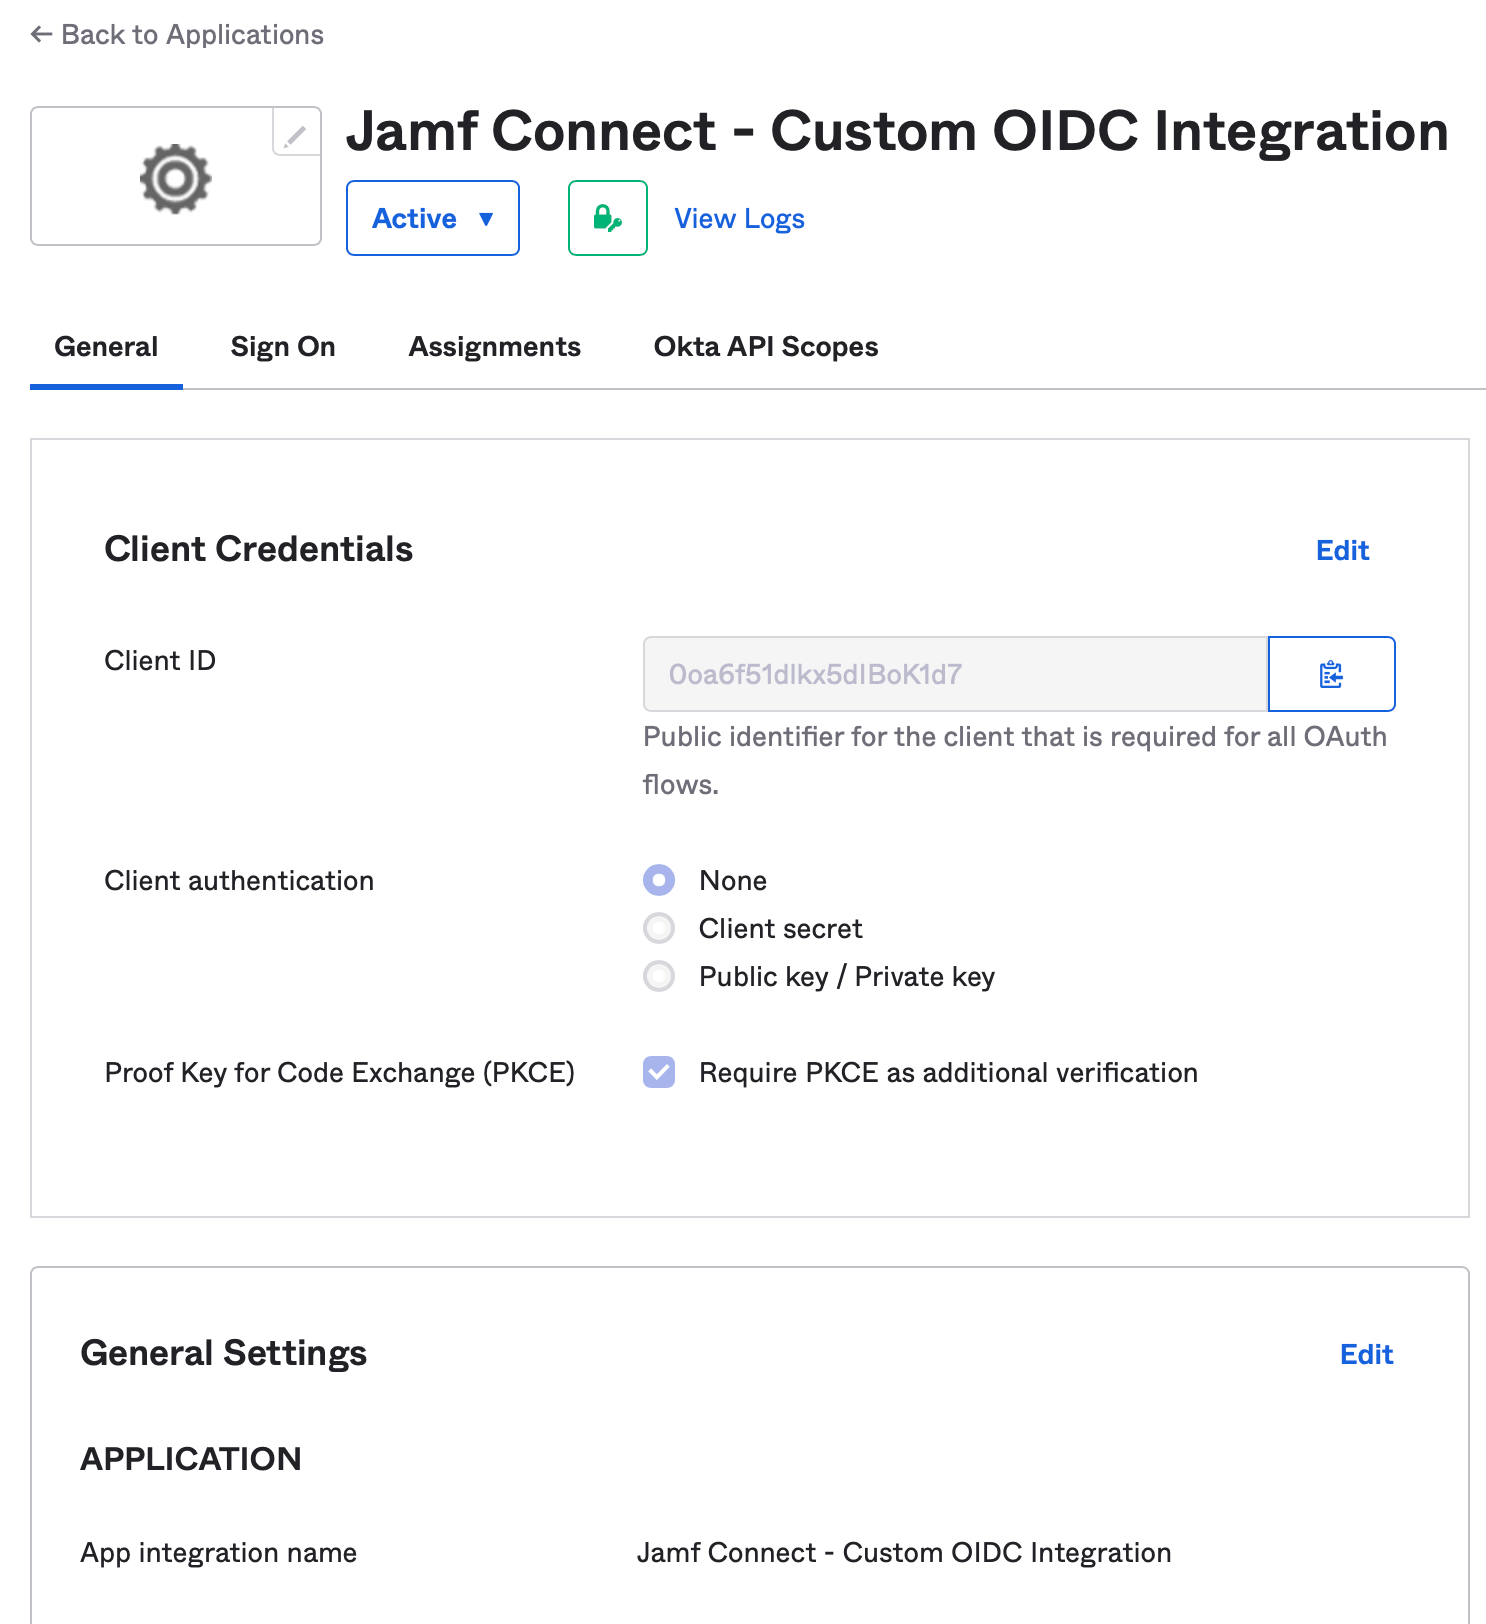Open the Assignments tab
Viewport: 1486px width, 1624px height.
tap(495, 347)
